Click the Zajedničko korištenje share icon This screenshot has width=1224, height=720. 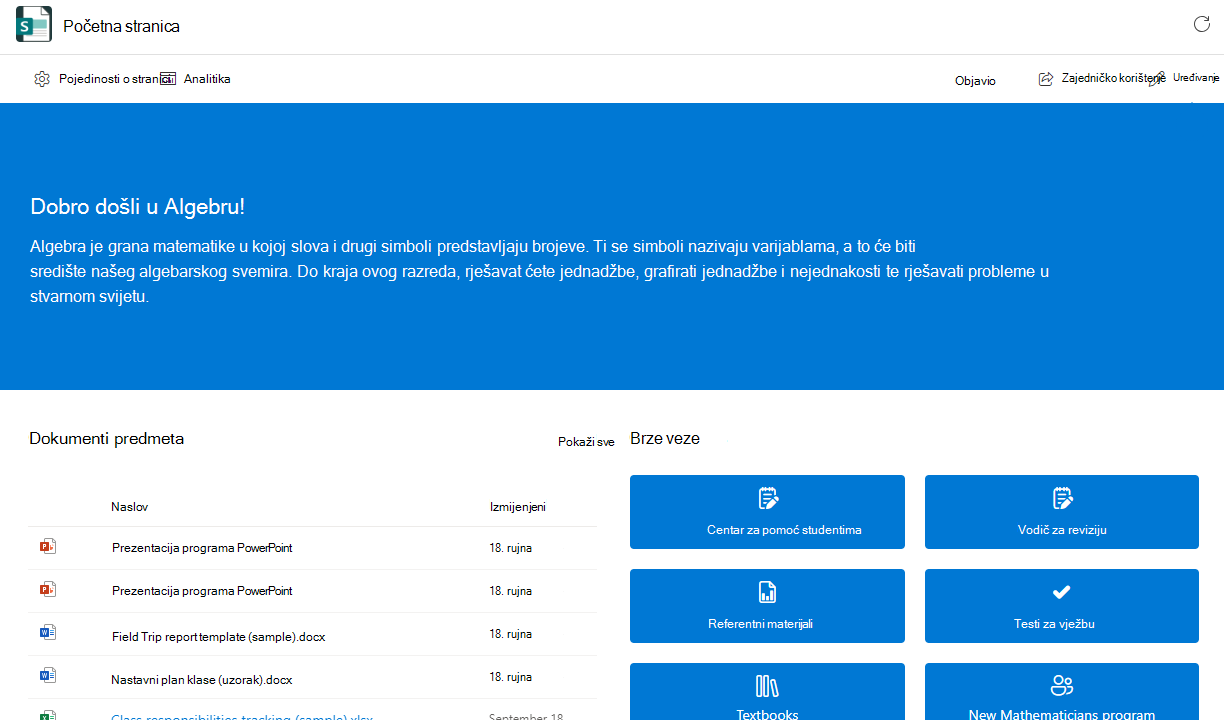click(x=1046, y=79)
